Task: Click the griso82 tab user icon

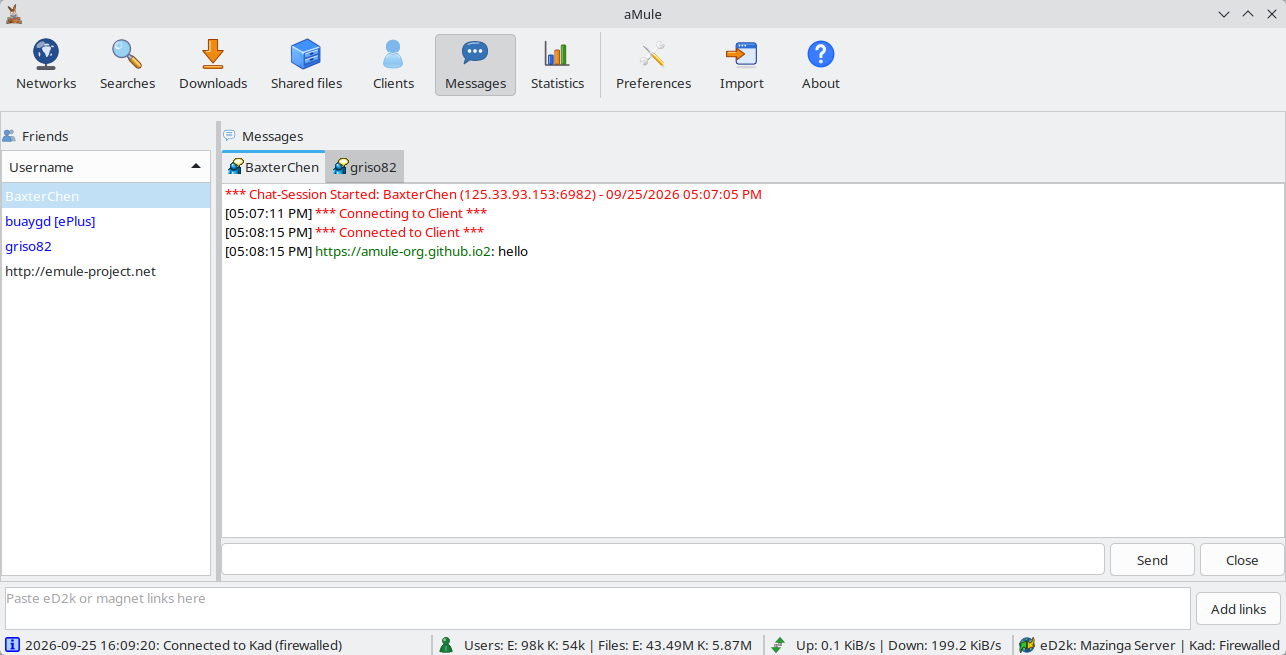Action: [340, 167]
